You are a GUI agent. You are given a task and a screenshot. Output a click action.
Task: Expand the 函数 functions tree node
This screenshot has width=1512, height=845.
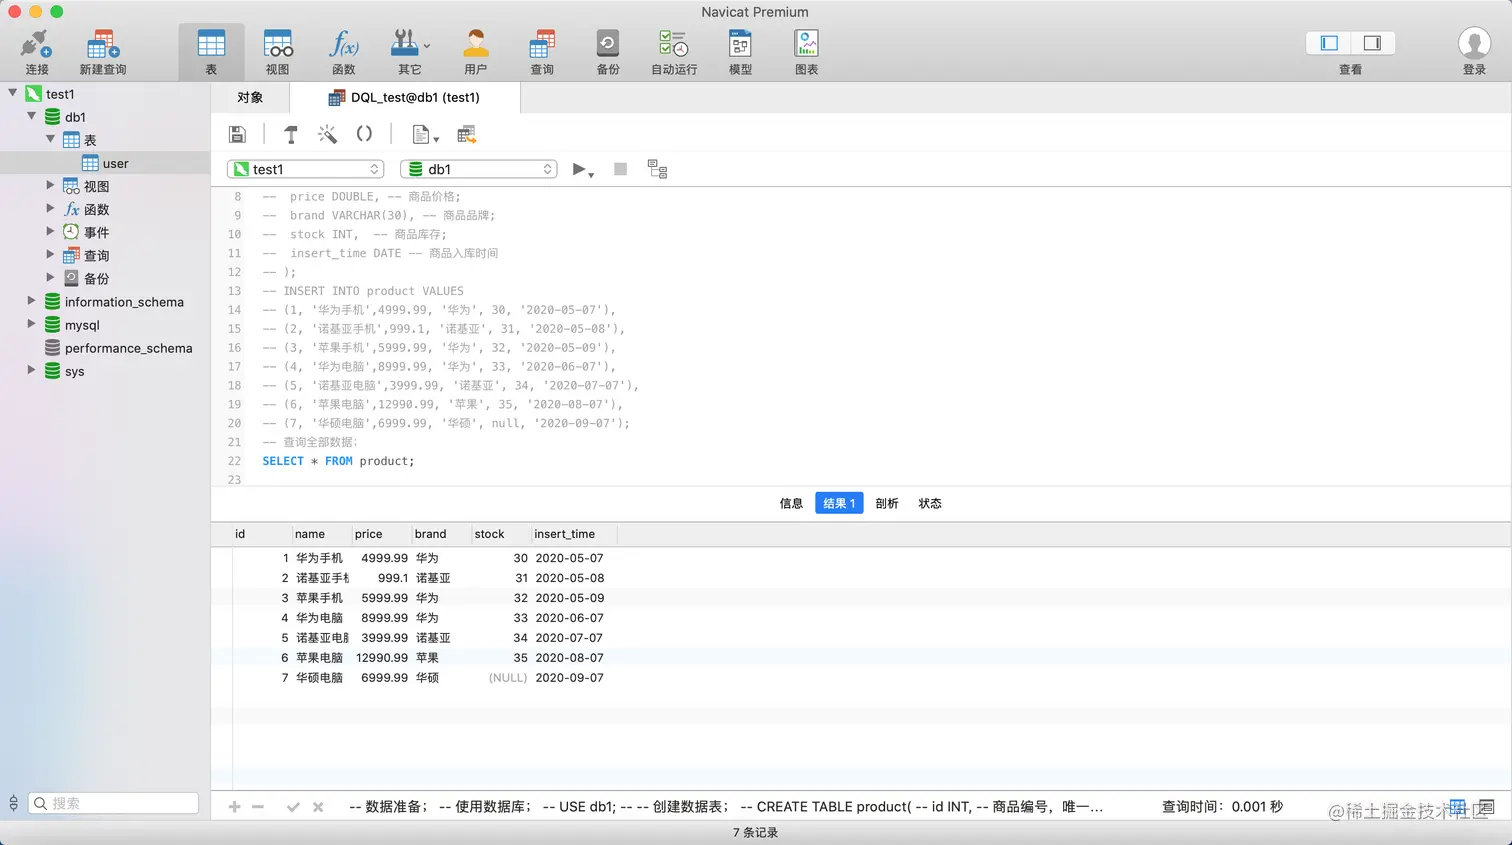pos(51,208)
